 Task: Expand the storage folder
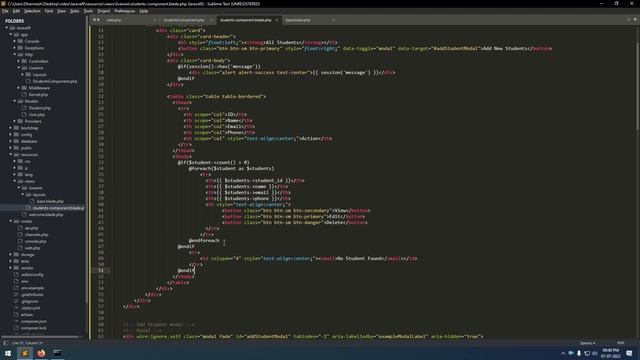coord(11,255)
